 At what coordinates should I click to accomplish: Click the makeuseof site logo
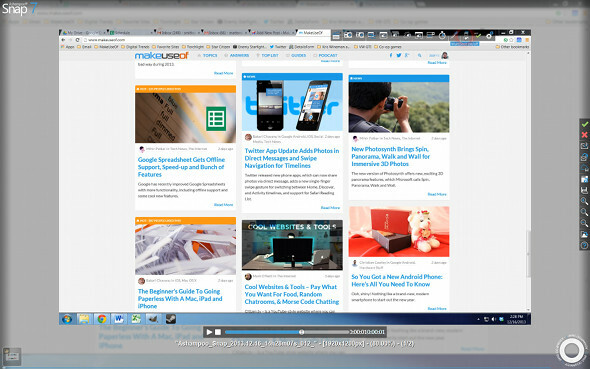click(x=161, y=55)
